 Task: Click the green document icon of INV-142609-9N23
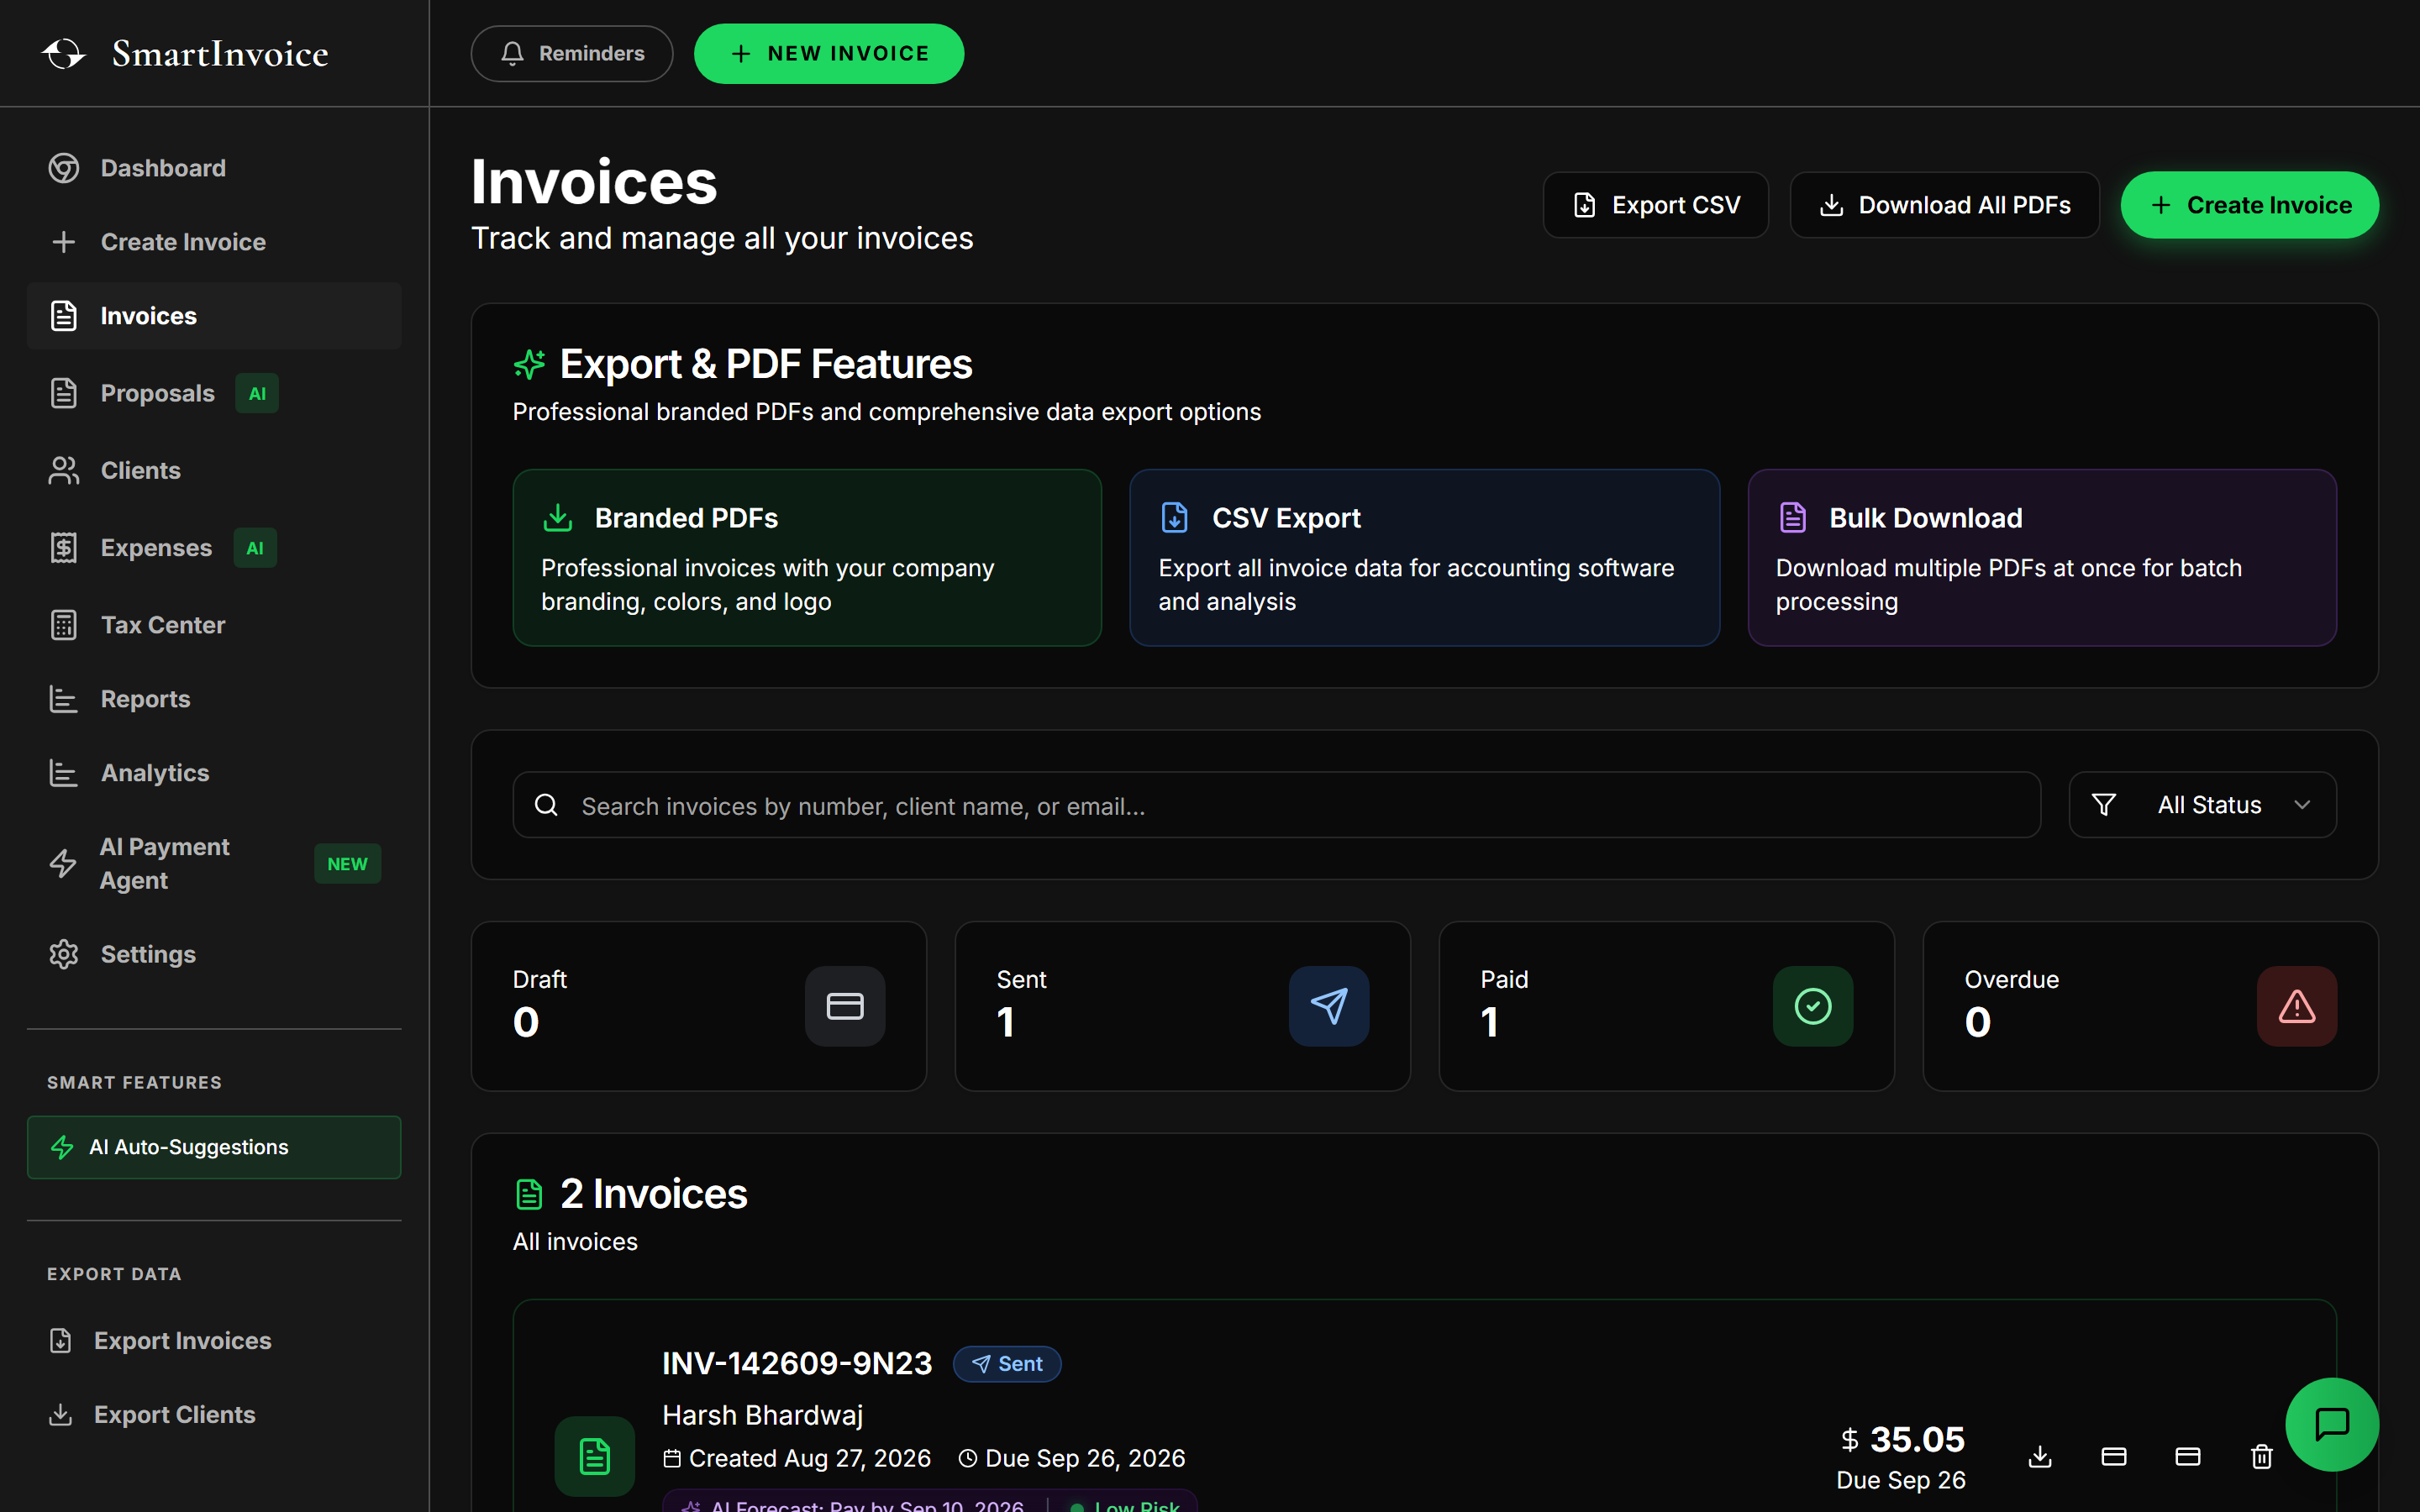click(x=595, y=1456)
